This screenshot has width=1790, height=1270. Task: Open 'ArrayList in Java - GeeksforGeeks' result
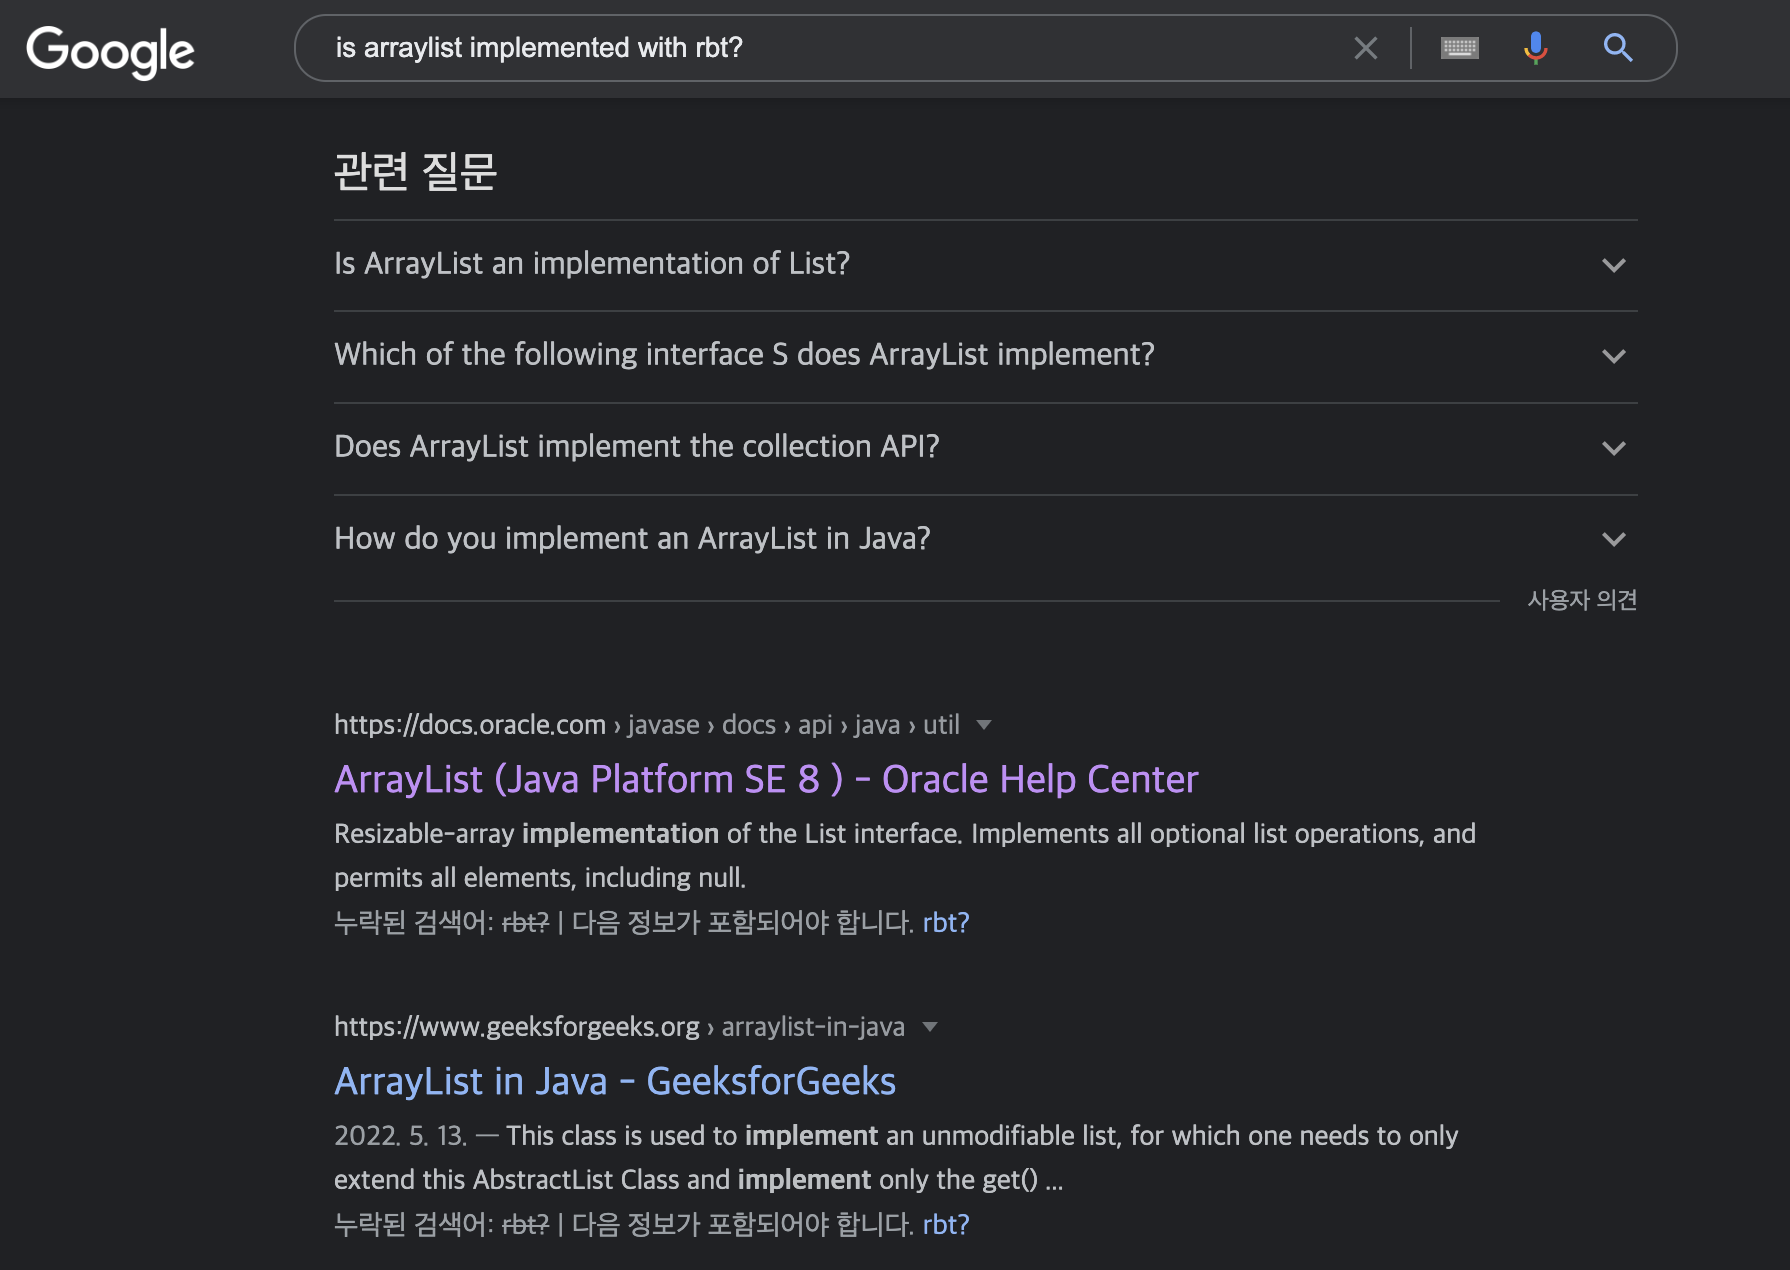click(x=615, y=1081)
